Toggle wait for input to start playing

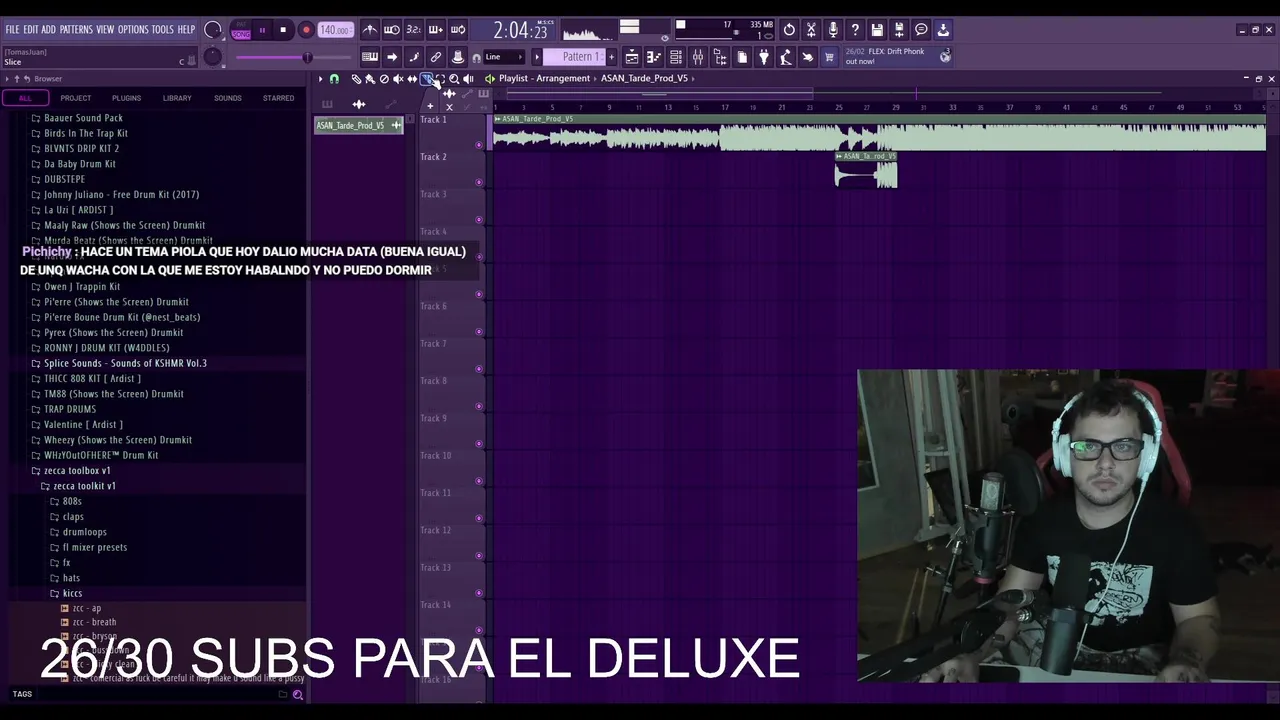point(392,29)
